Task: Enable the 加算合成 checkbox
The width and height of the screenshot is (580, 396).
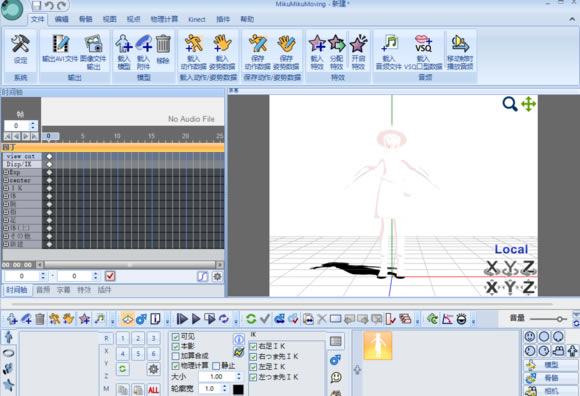Action: point(176,356)
